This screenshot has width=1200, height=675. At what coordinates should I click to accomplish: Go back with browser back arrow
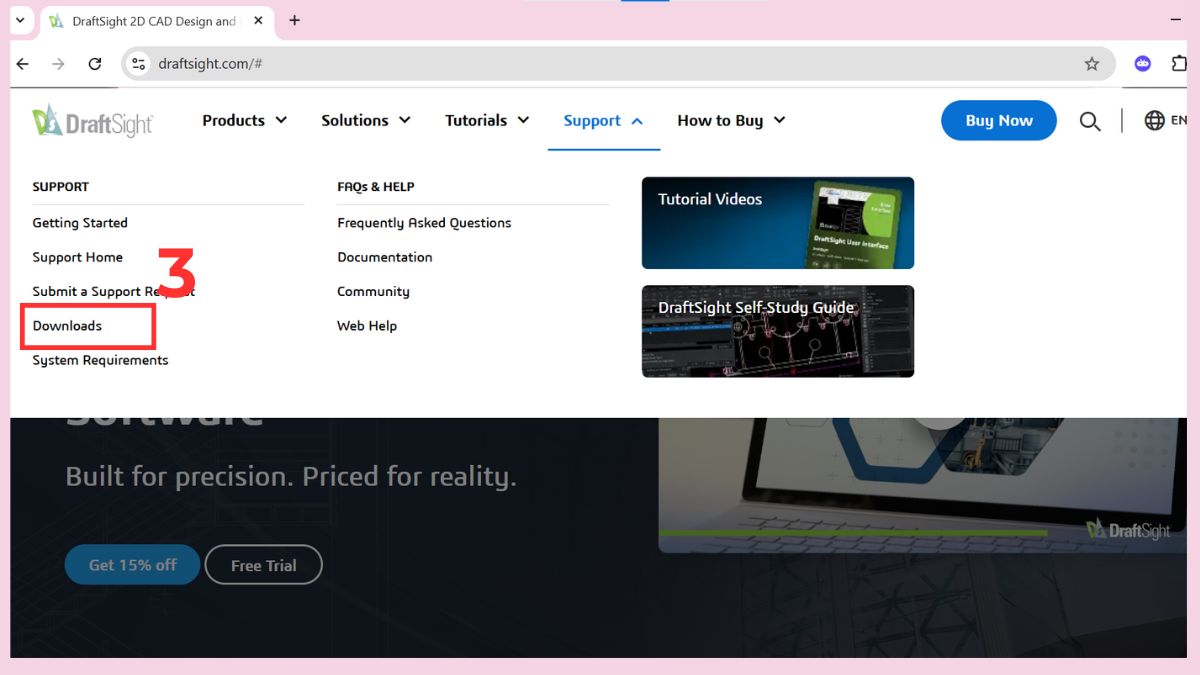pyautogui.click(x=22, y=63)
